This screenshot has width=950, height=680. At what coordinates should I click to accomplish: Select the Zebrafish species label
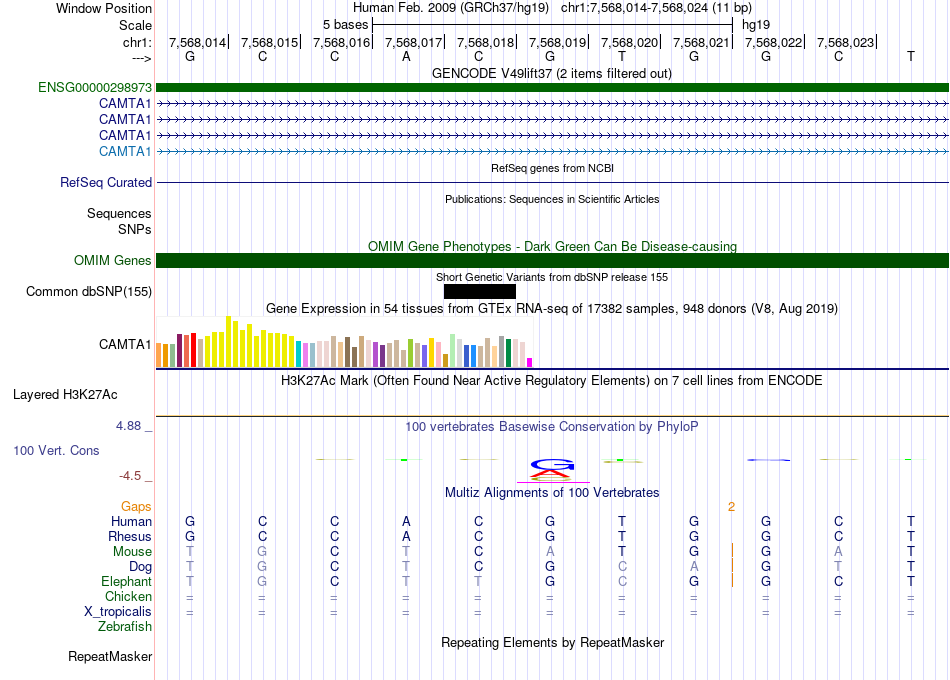tap(125, 627)
